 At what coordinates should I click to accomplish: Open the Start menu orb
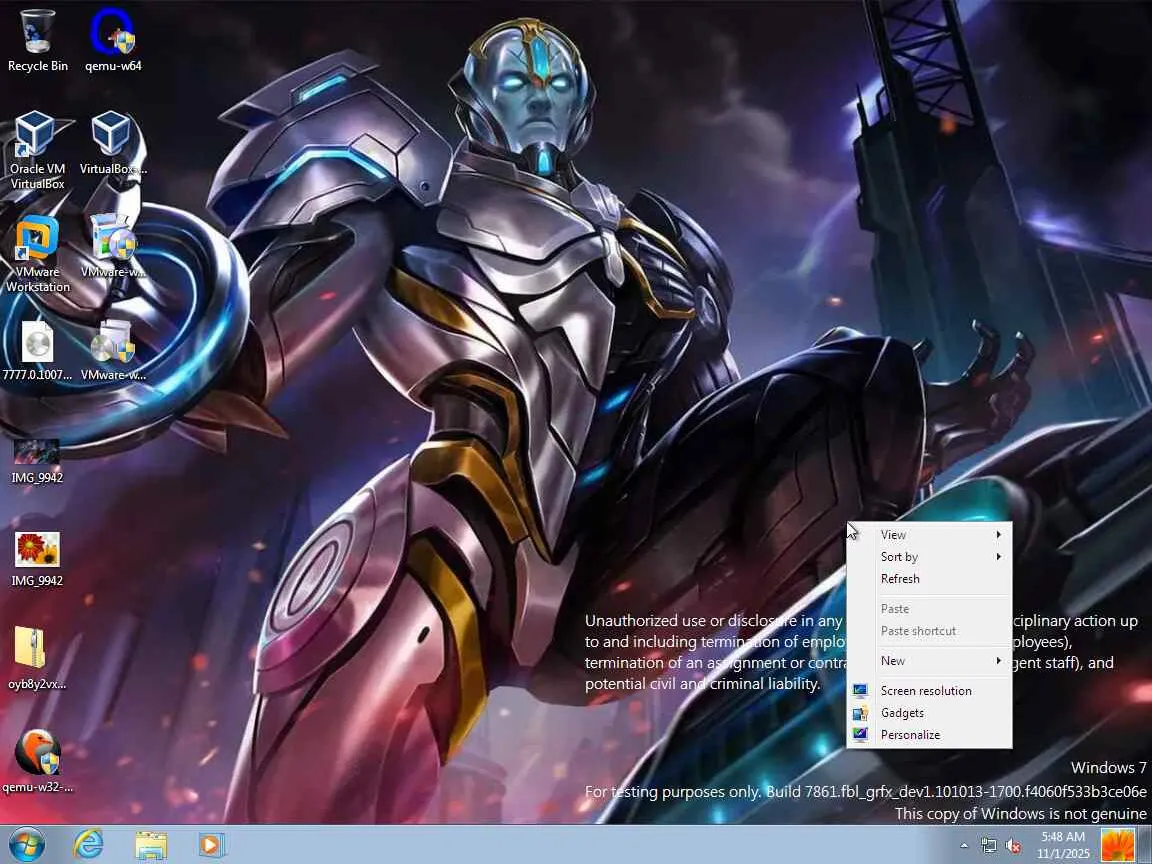tap(26, 844)
